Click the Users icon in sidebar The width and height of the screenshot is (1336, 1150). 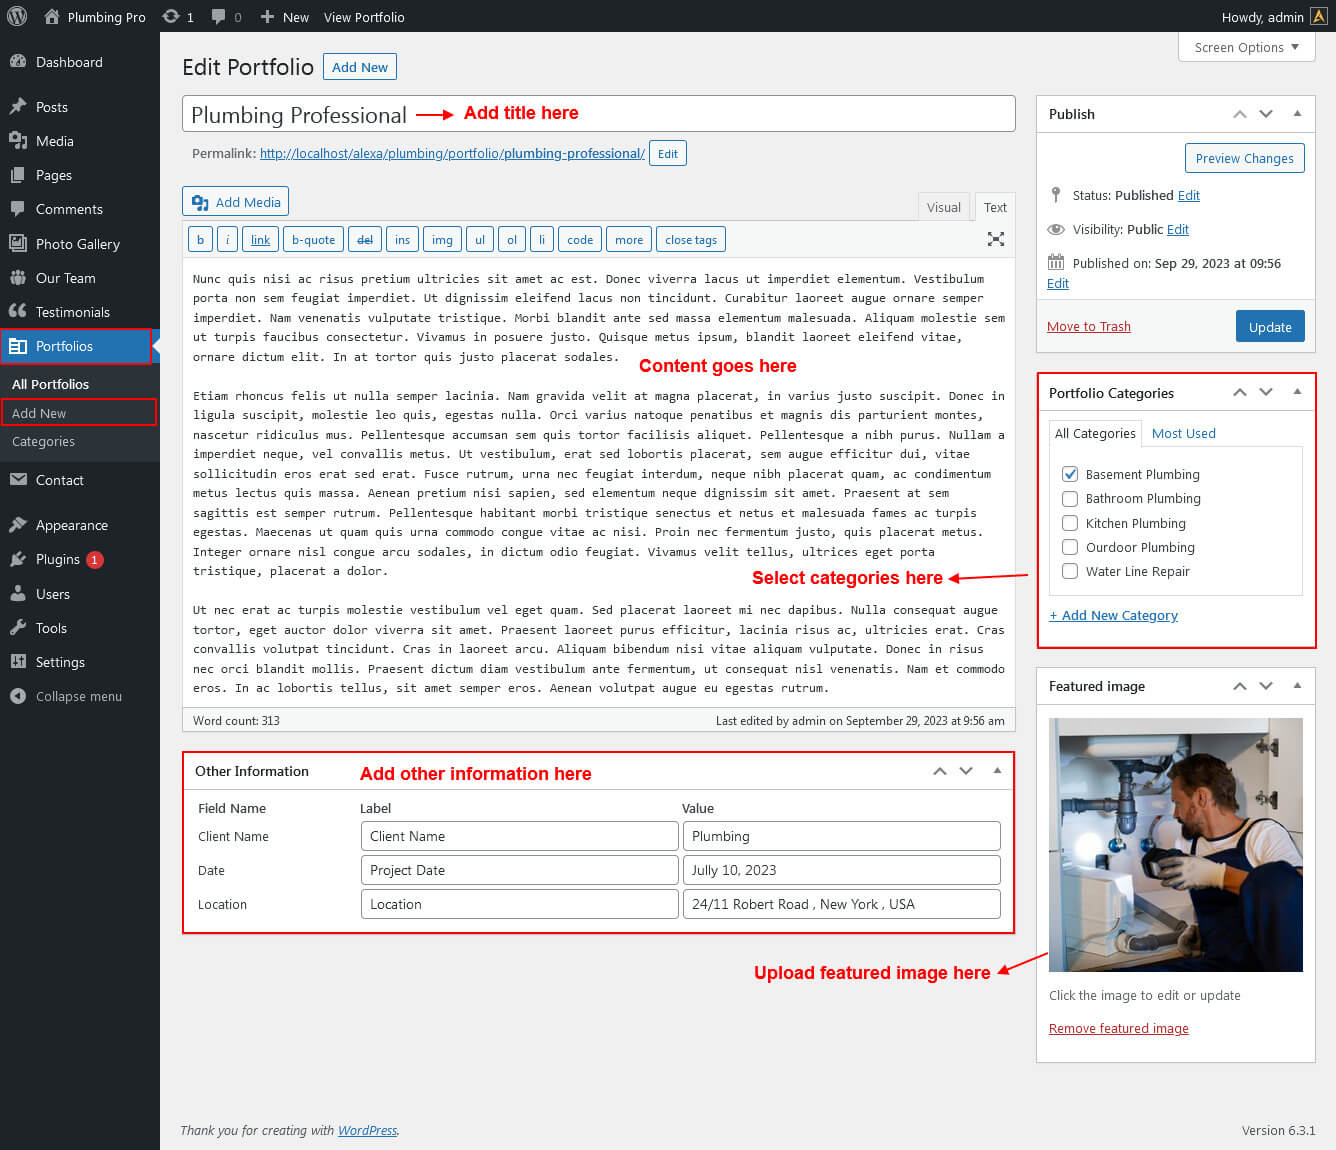point(18,593)
